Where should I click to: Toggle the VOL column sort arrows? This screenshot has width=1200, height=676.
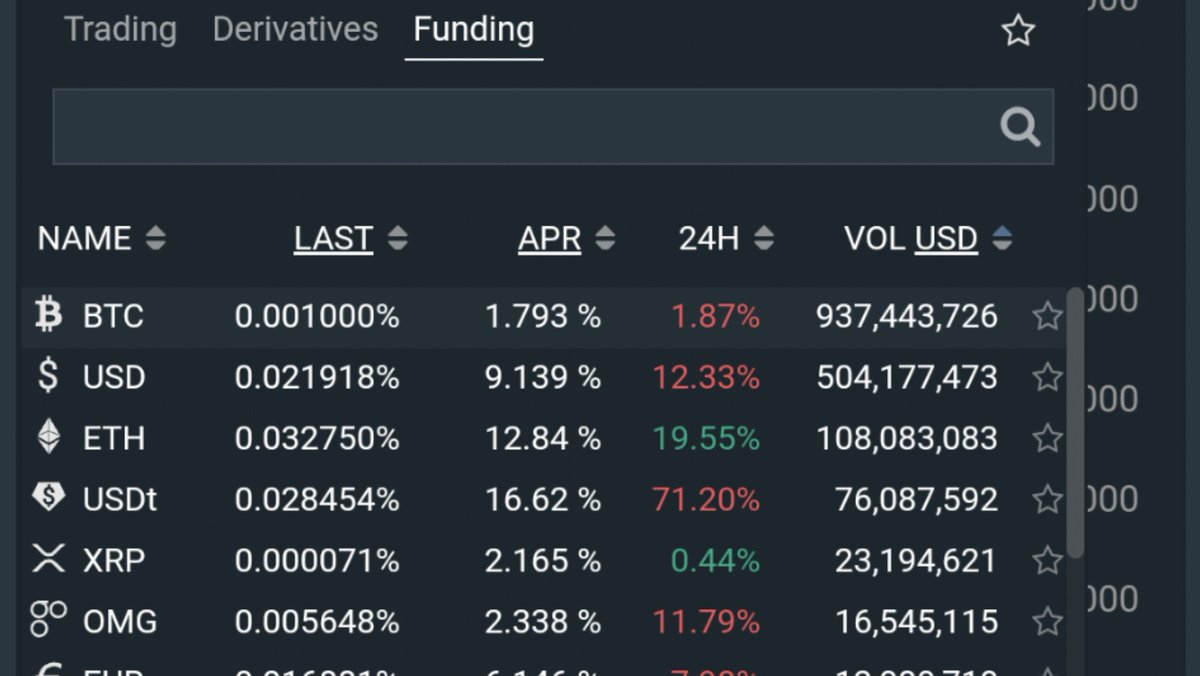point(1002,238)
